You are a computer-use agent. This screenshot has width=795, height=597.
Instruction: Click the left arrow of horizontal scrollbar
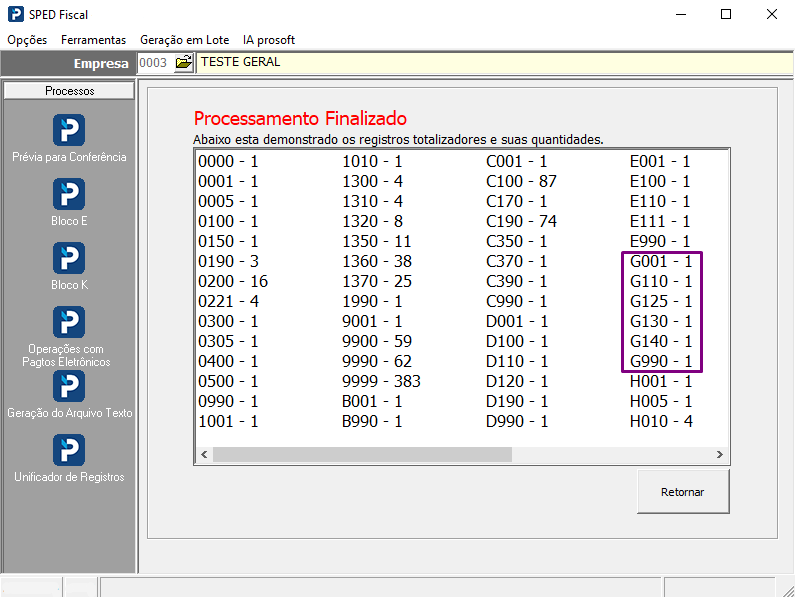pos(204,454)
